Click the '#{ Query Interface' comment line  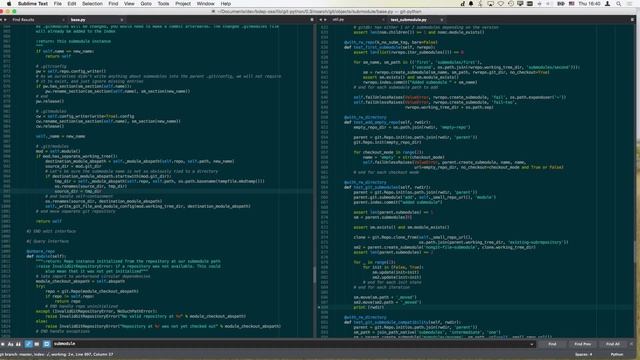(47, 241)
